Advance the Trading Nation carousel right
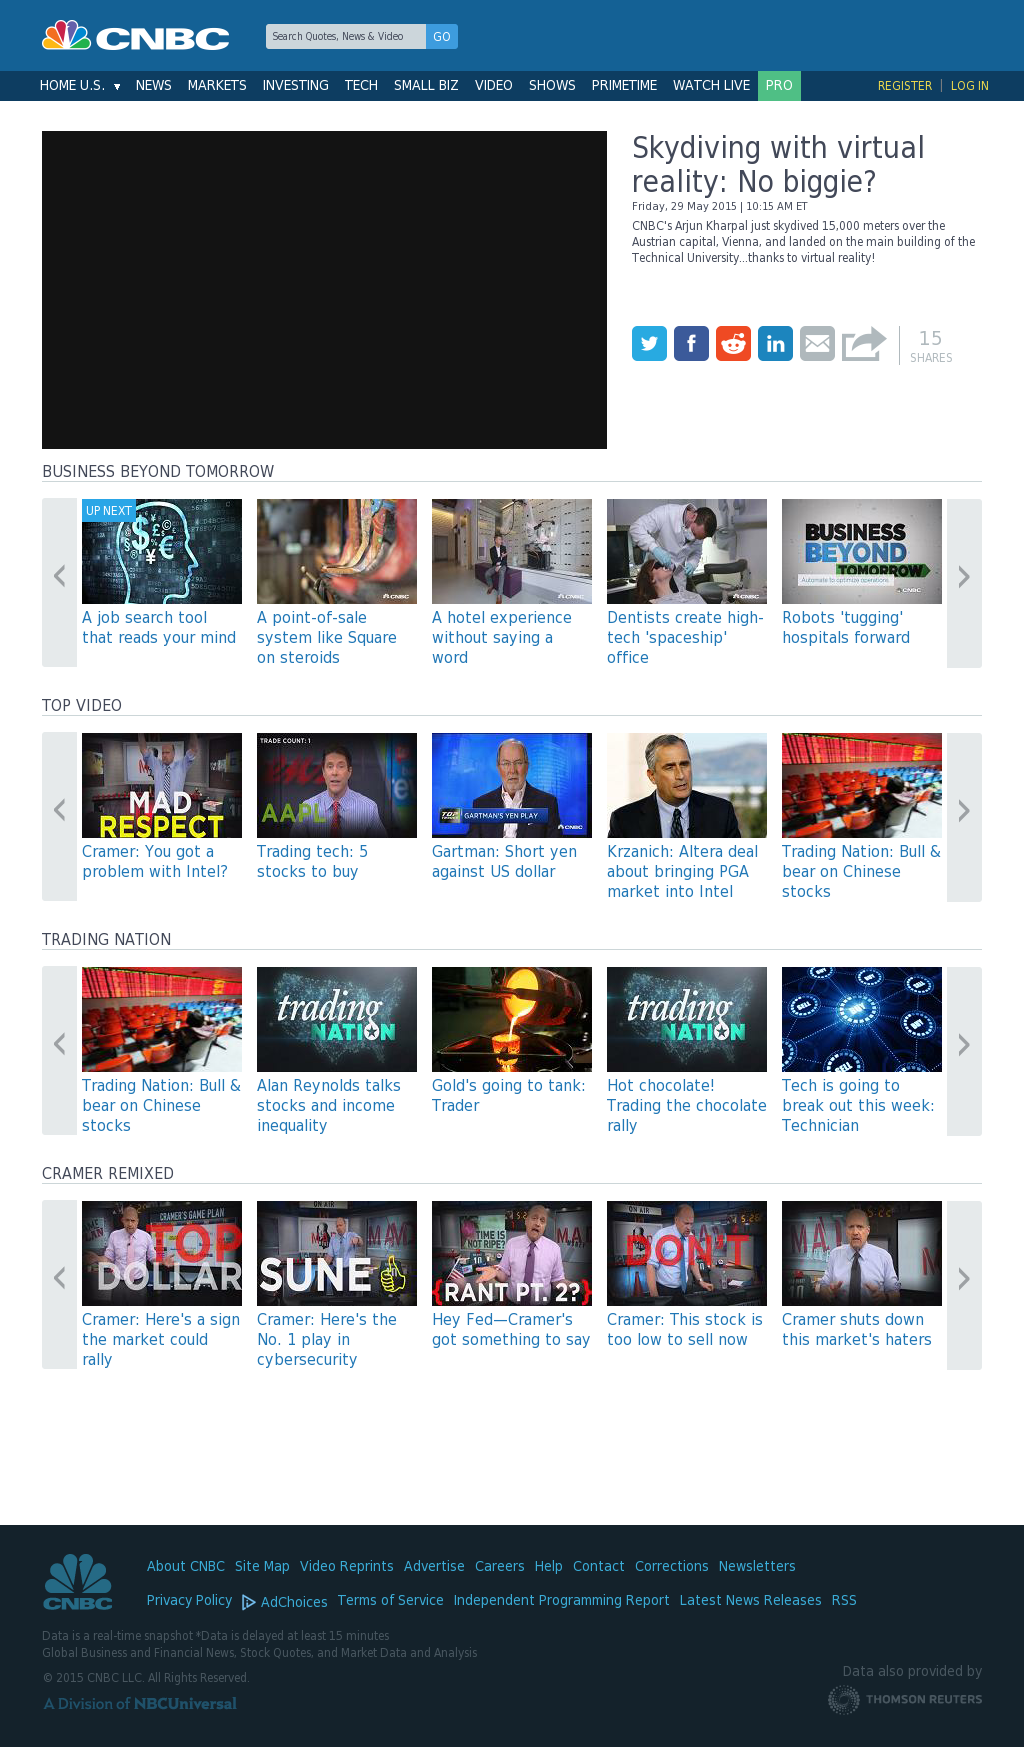Image resolution: width=1024 pixels, height=1747 pixels. click(963, 1045)
